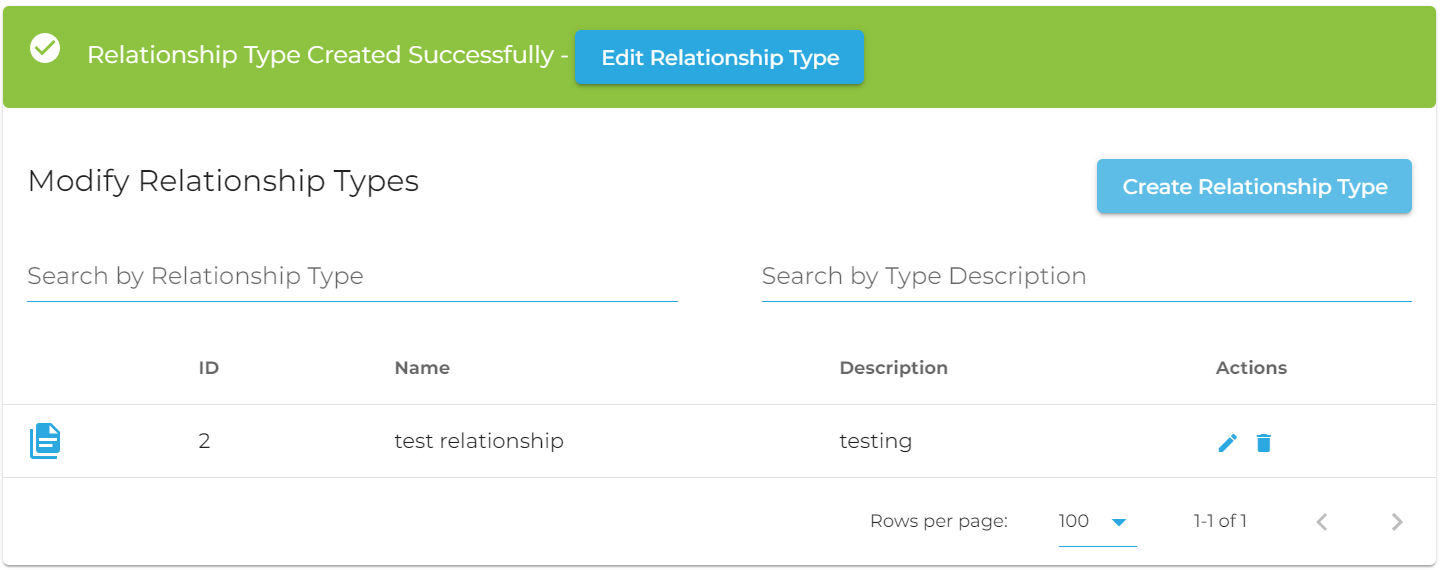Click into the Search by Type Description field
This screenshot has height=570, width=1440.
coord(1086,277)
